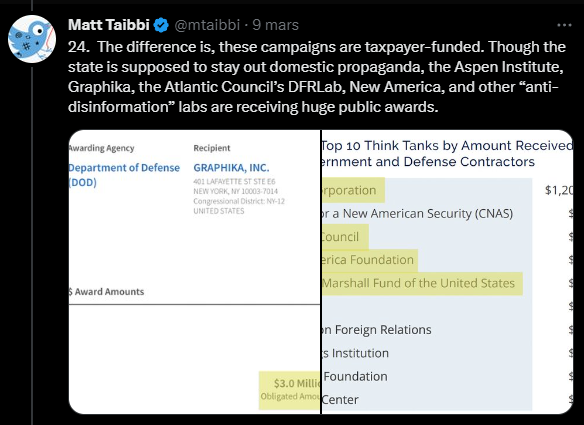Viewport: 584px width, 425px height.
Task: Click the Matt Taibbi display name
Action: point(109,25)
